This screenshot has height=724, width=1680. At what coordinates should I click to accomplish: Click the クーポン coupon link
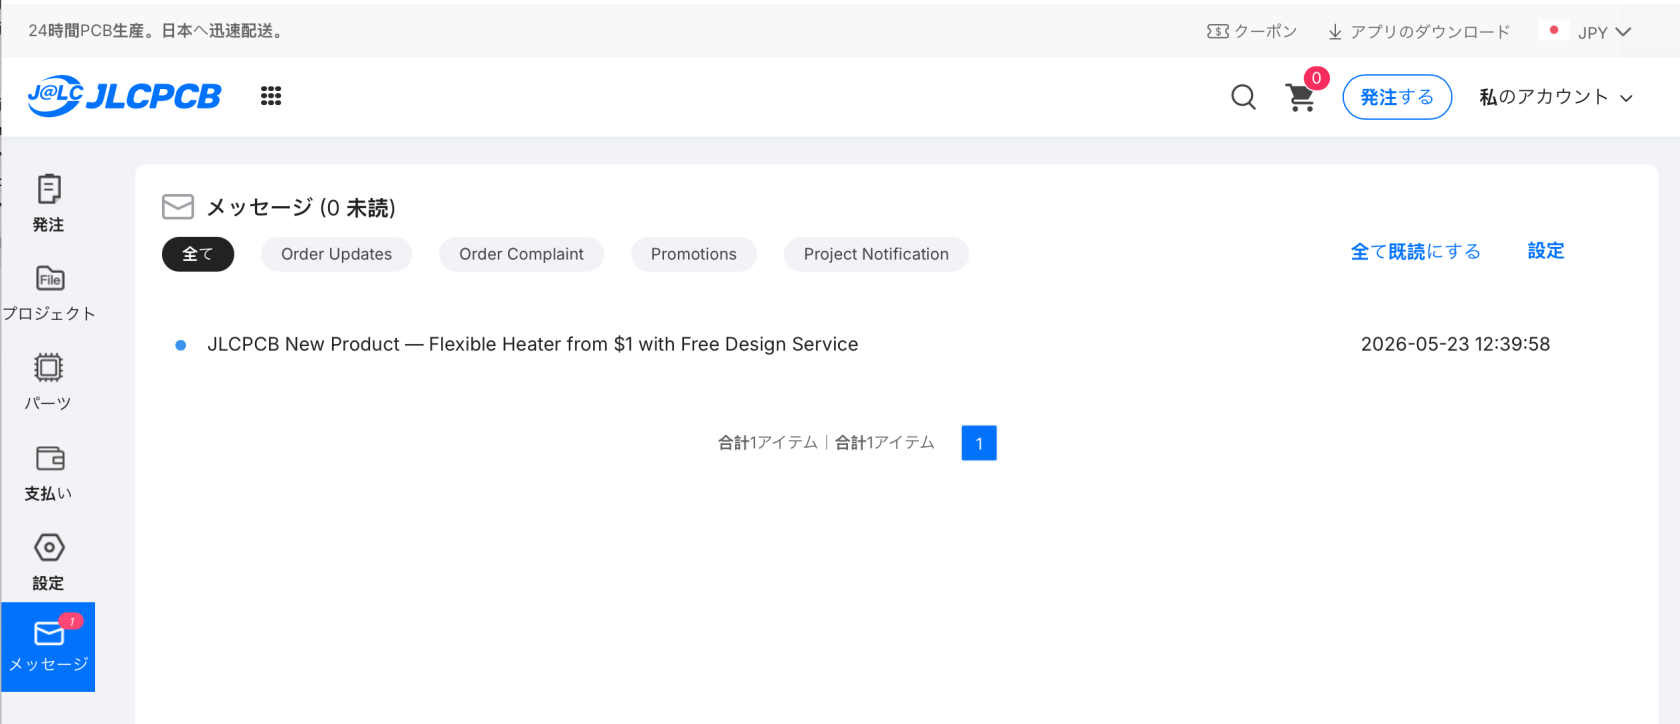pyautogui.click(x=1252, y=32)
